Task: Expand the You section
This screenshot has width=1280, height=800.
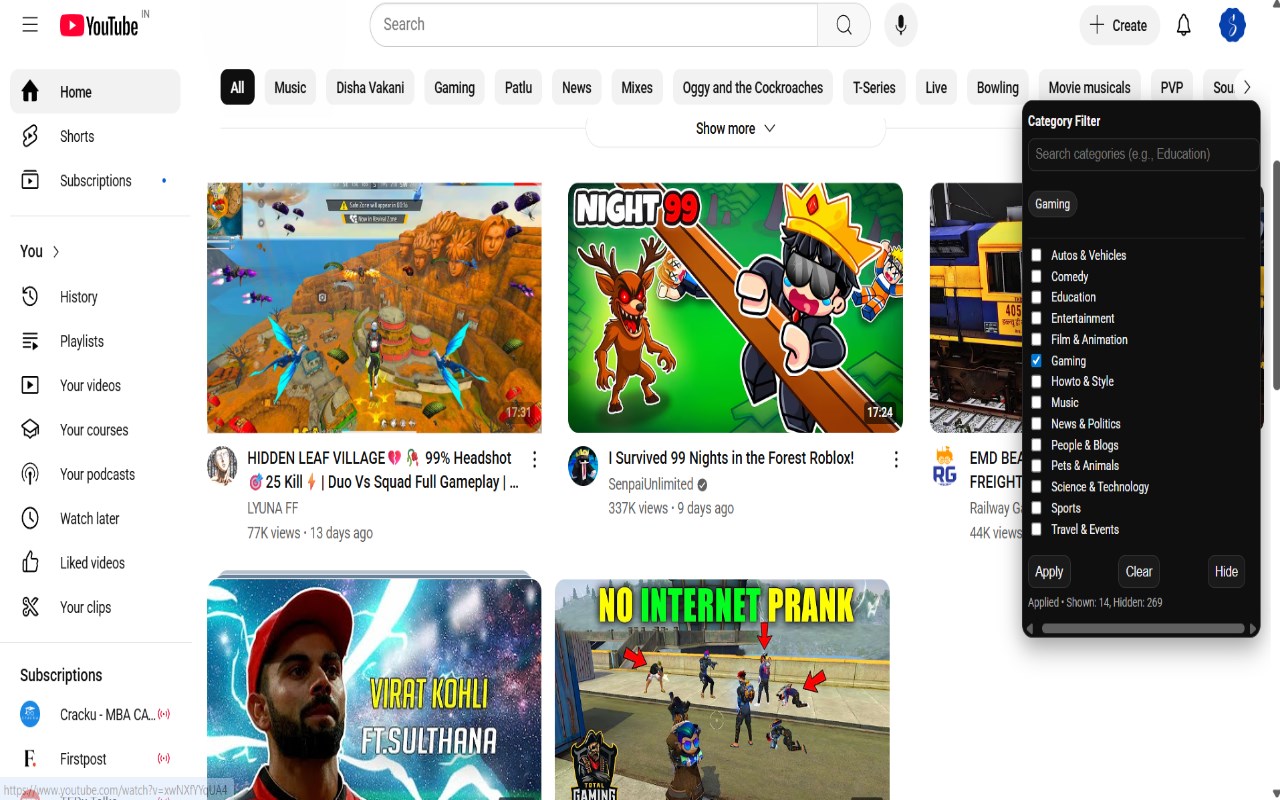Action: click(x=40, y=252)
